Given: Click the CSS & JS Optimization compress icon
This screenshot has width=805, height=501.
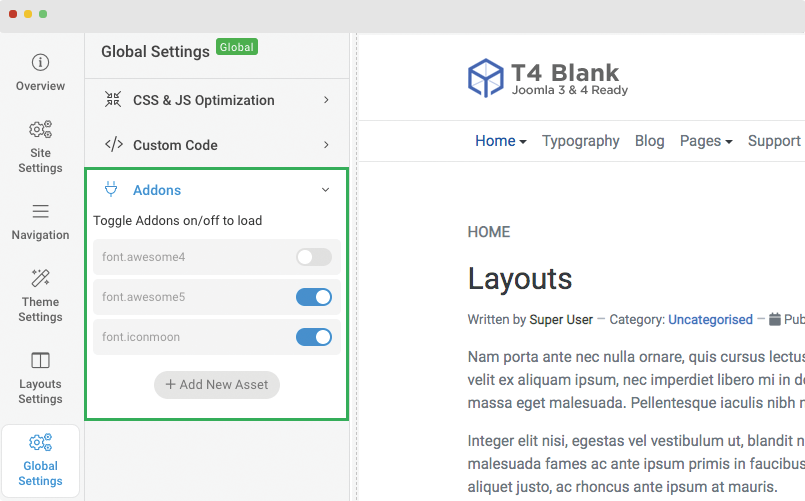Looking at the screenshot, I should point(113,99).
